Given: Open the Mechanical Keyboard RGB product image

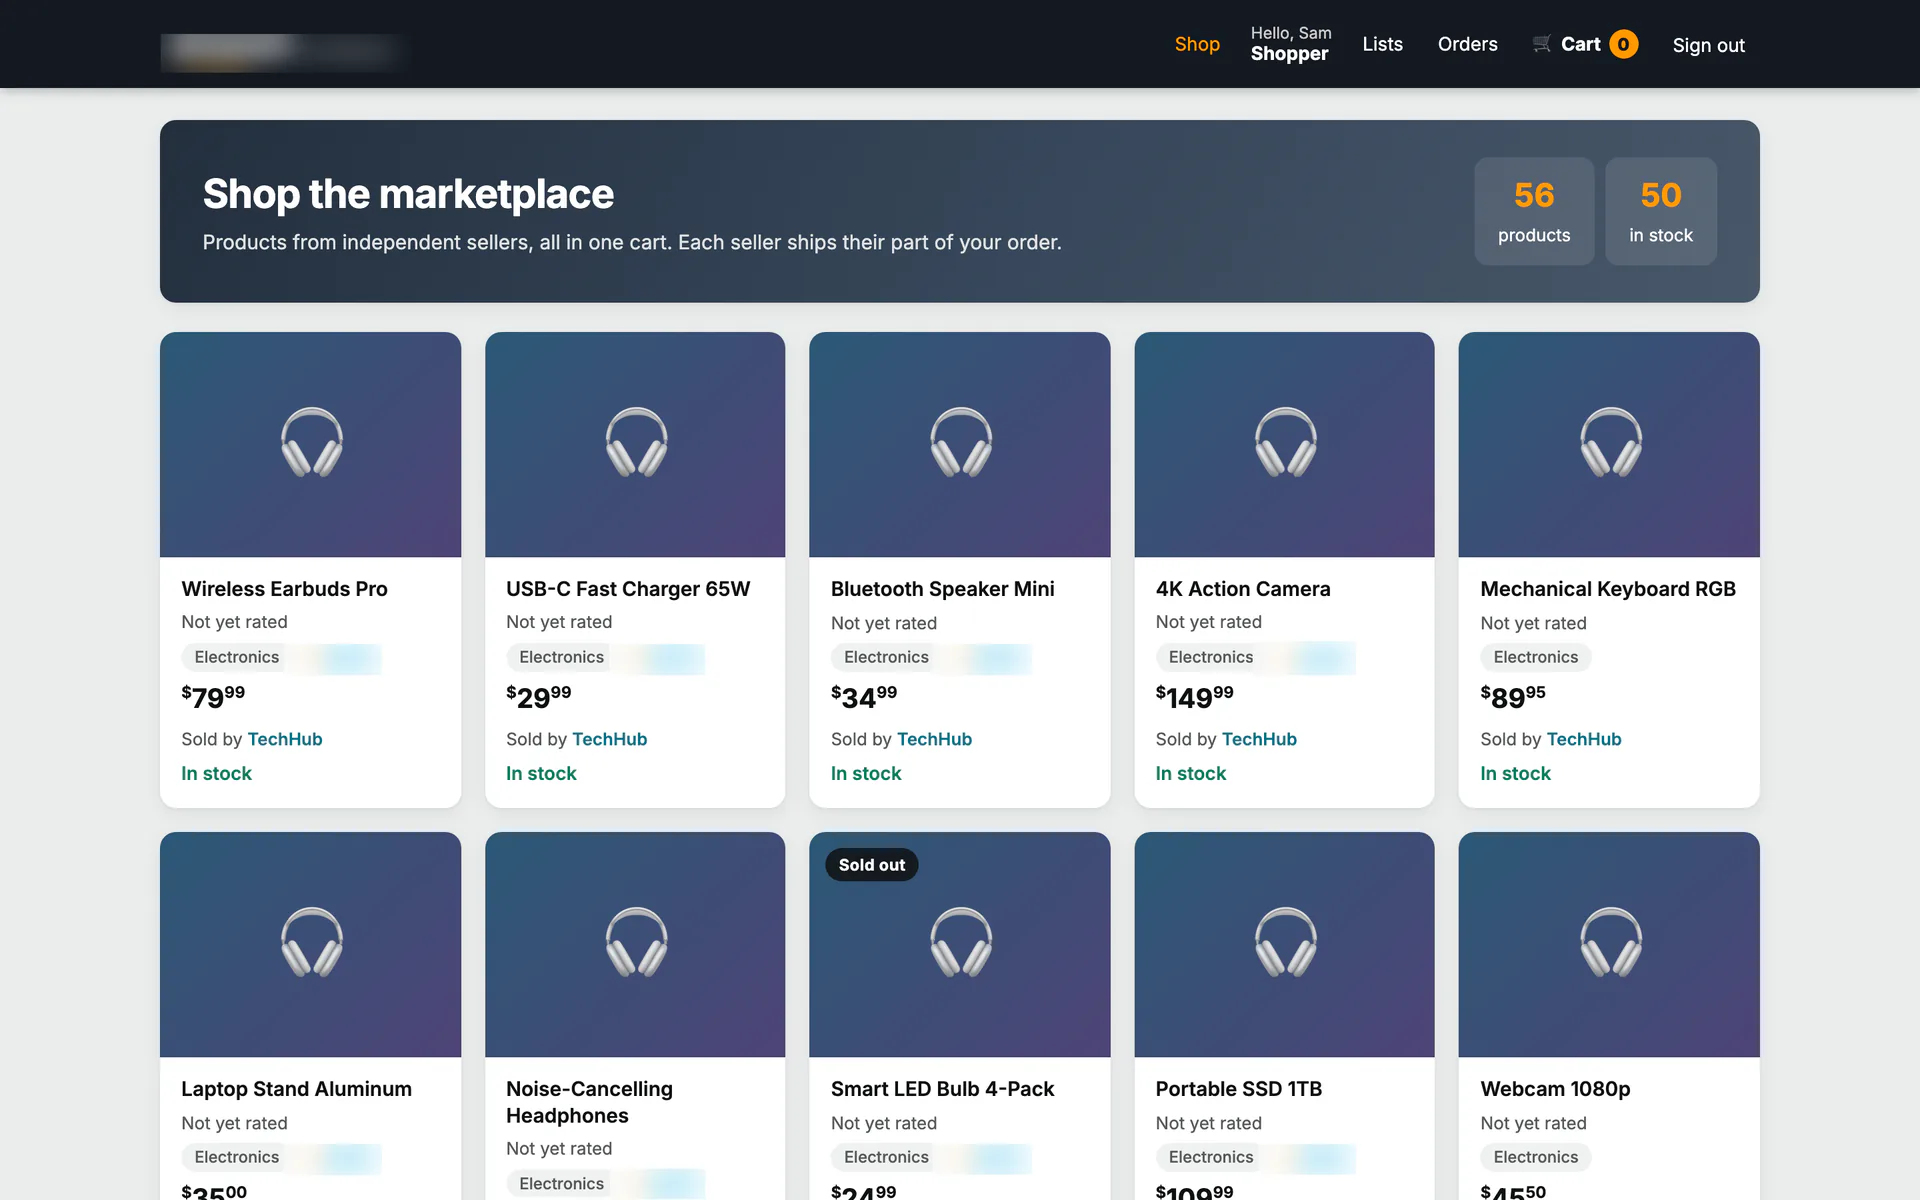Looking at the screenshot, I should 1609,444.
